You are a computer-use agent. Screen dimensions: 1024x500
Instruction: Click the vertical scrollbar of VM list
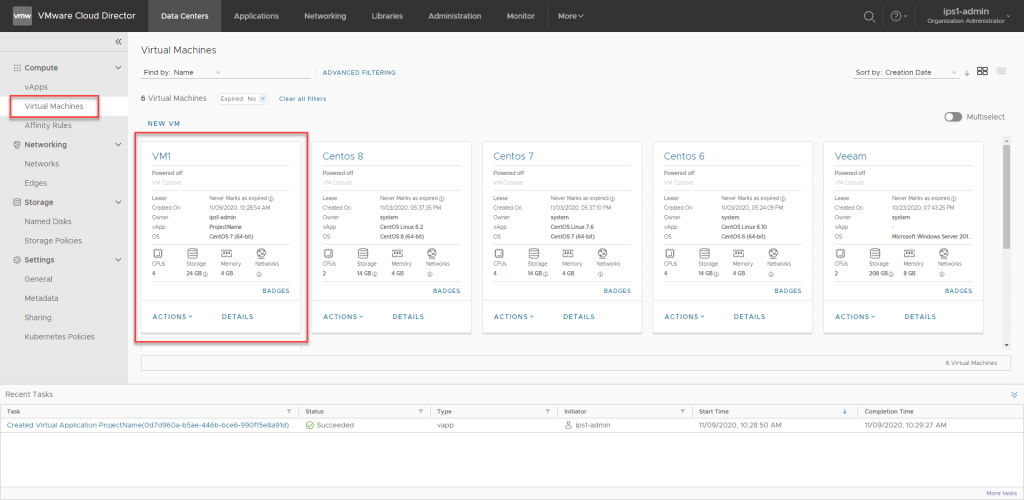pos(1005,200)
